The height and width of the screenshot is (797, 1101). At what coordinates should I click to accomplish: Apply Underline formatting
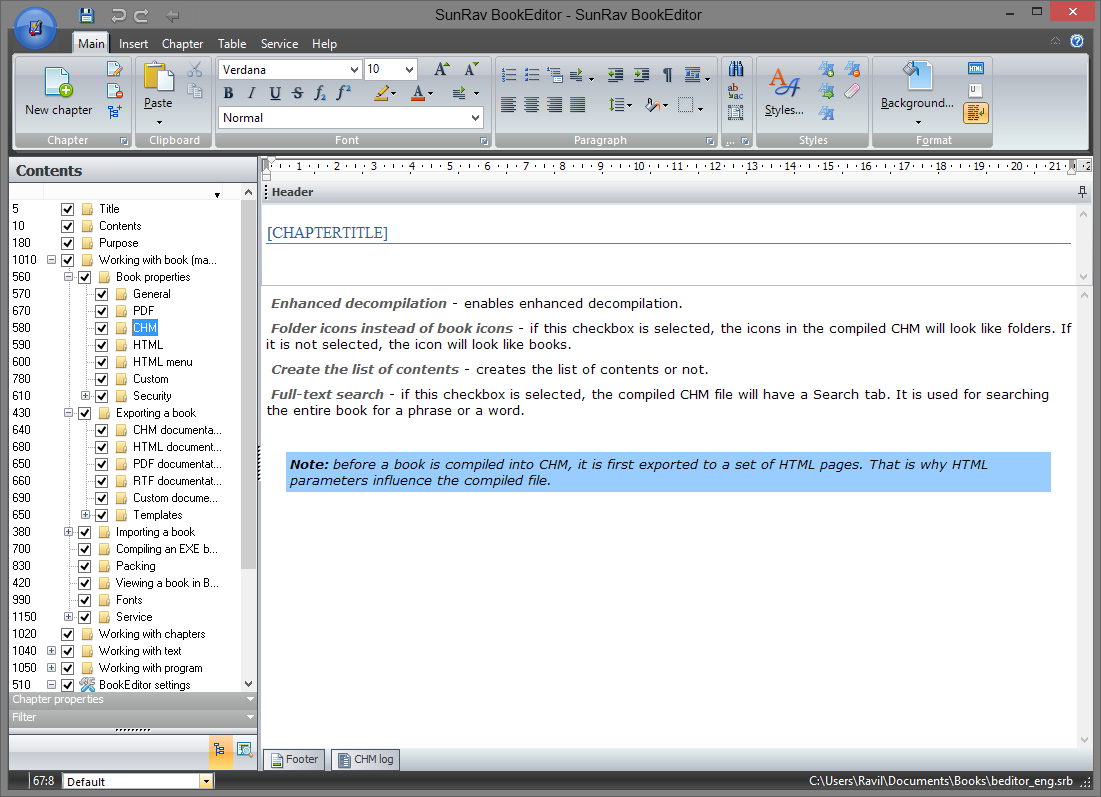pos(275,93)
